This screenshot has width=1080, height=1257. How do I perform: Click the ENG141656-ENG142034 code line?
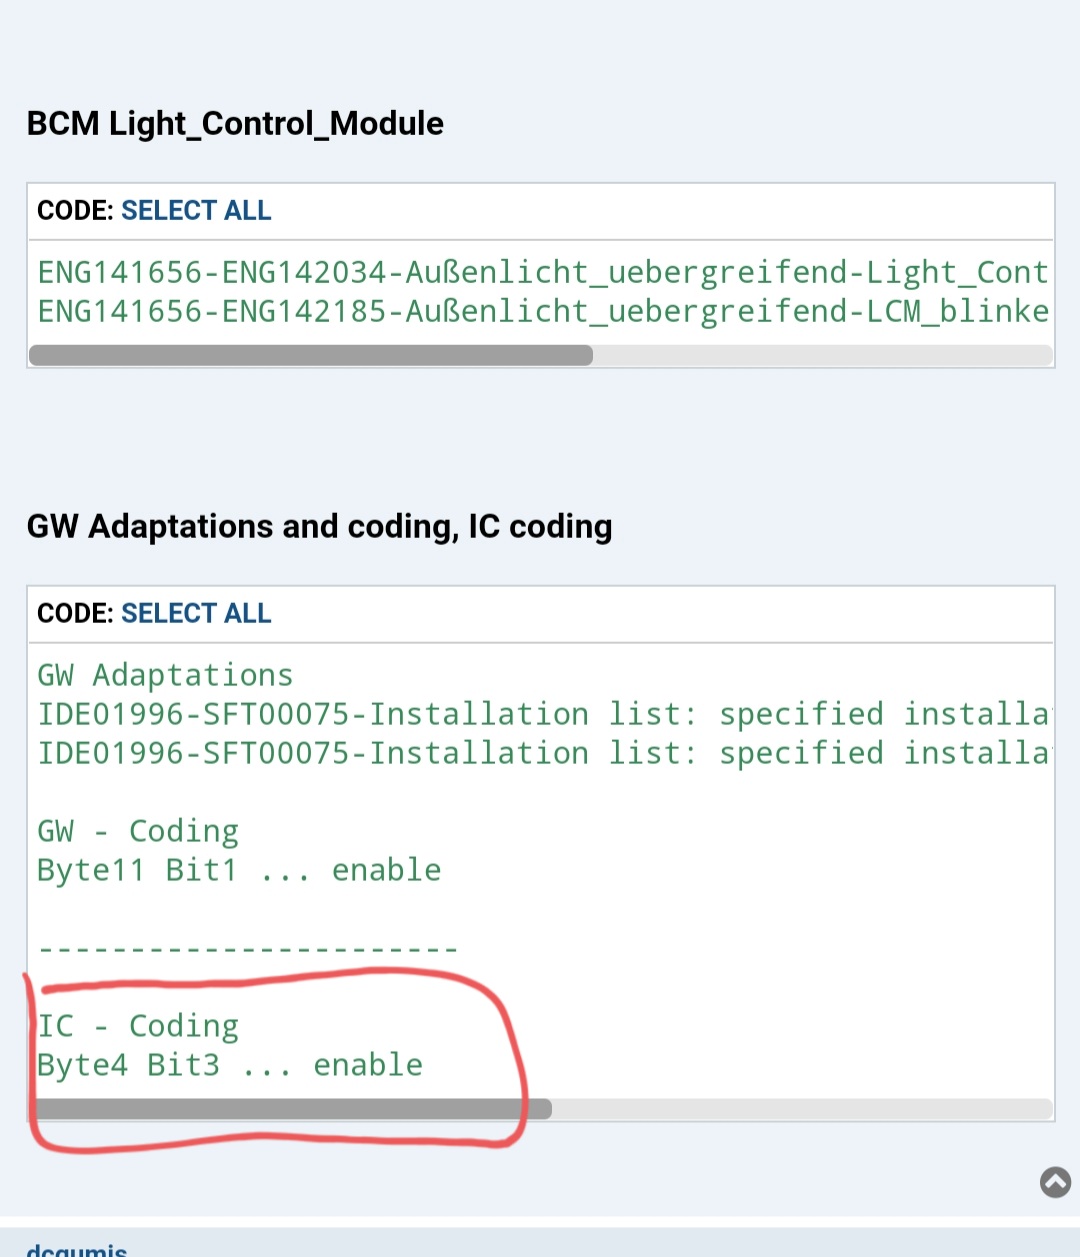(543, 272)
